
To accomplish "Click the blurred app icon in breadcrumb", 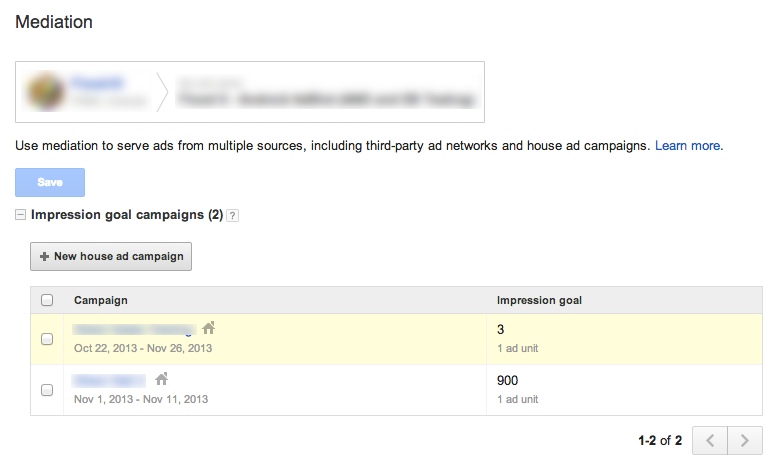I will pyautogui.click(x=45, y=91).
